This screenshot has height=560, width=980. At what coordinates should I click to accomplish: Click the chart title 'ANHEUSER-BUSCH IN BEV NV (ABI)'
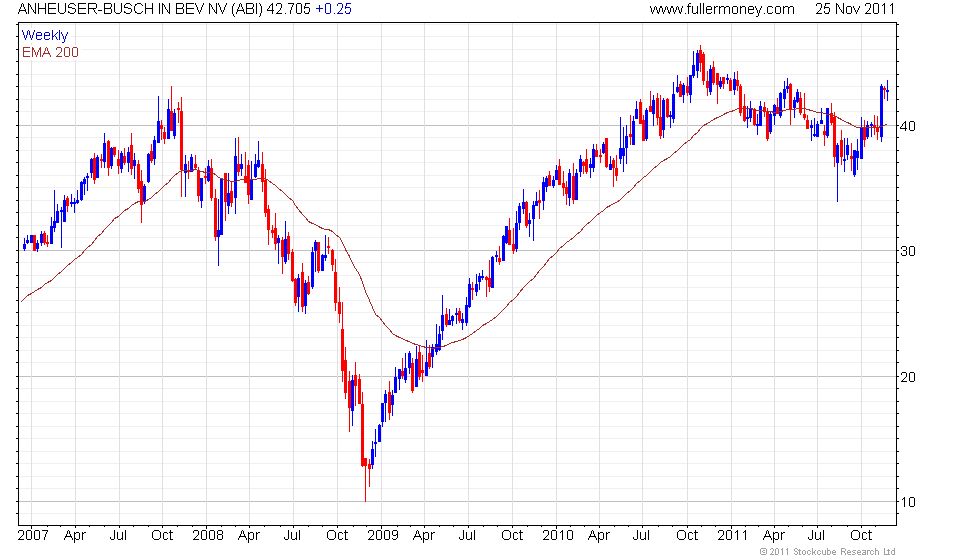point(141,9)
